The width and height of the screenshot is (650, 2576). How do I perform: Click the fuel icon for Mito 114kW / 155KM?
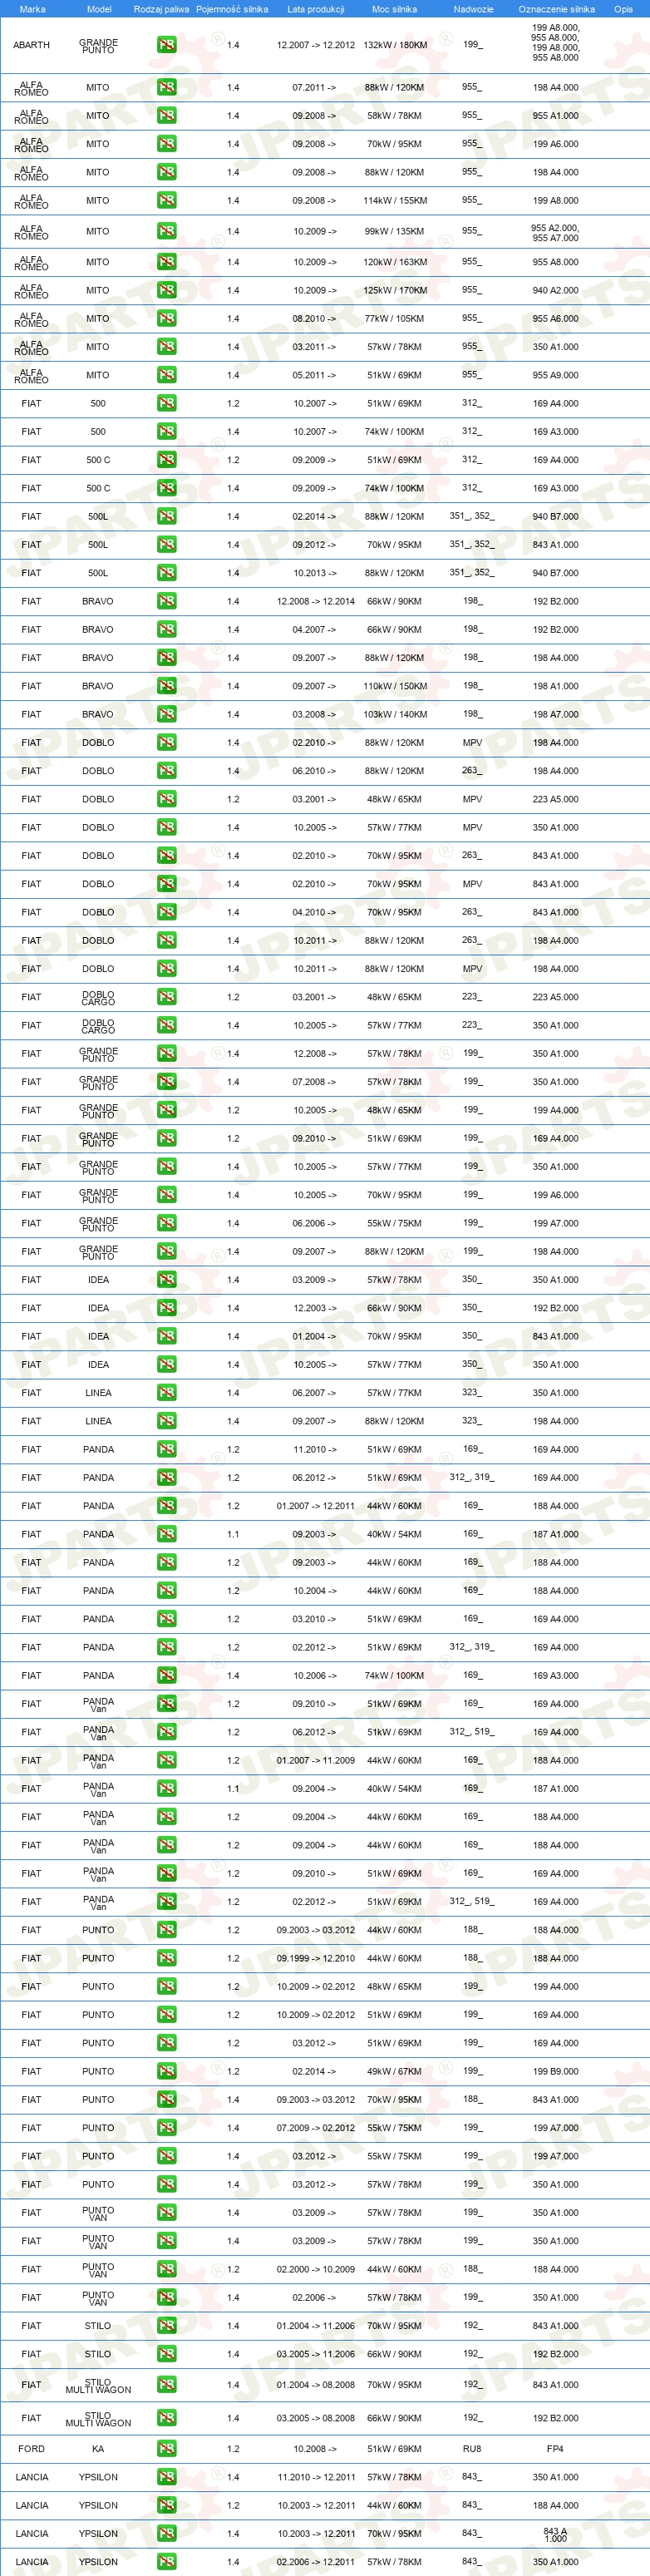pos(166,200)
